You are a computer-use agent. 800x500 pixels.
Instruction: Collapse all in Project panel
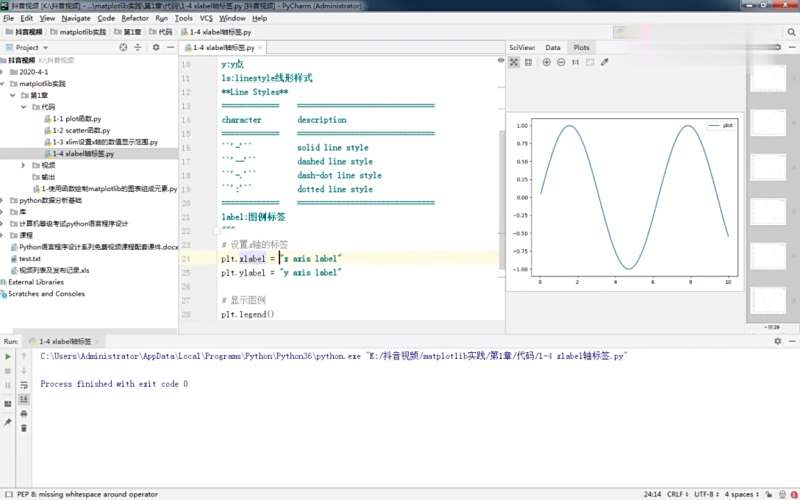point(138,47)
